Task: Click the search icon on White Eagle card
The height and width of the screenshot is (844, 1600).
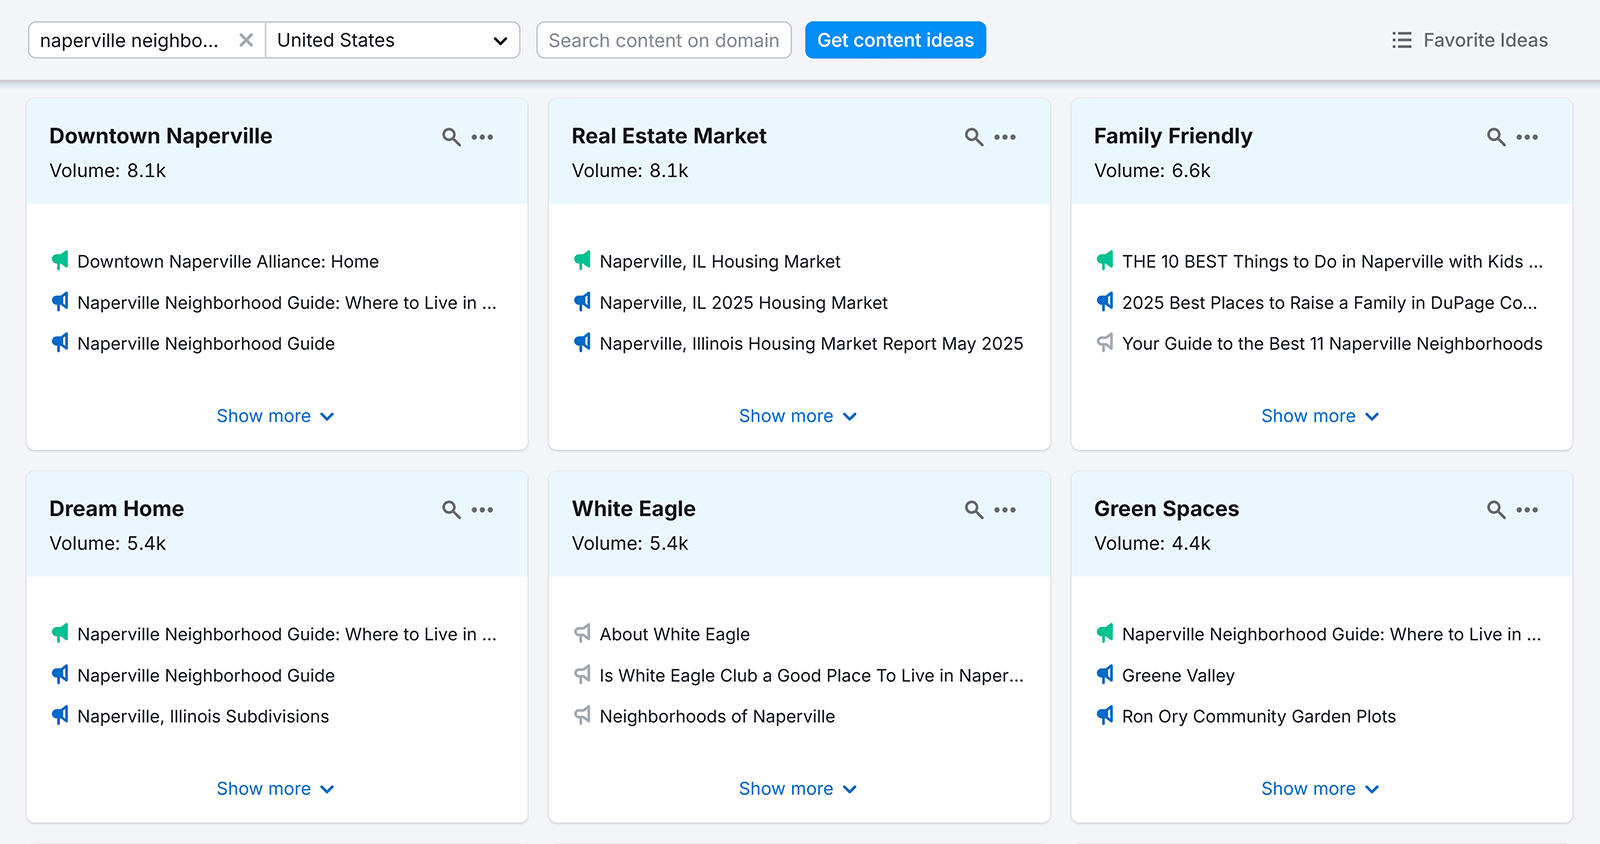Action: click(x=973, y=510)
